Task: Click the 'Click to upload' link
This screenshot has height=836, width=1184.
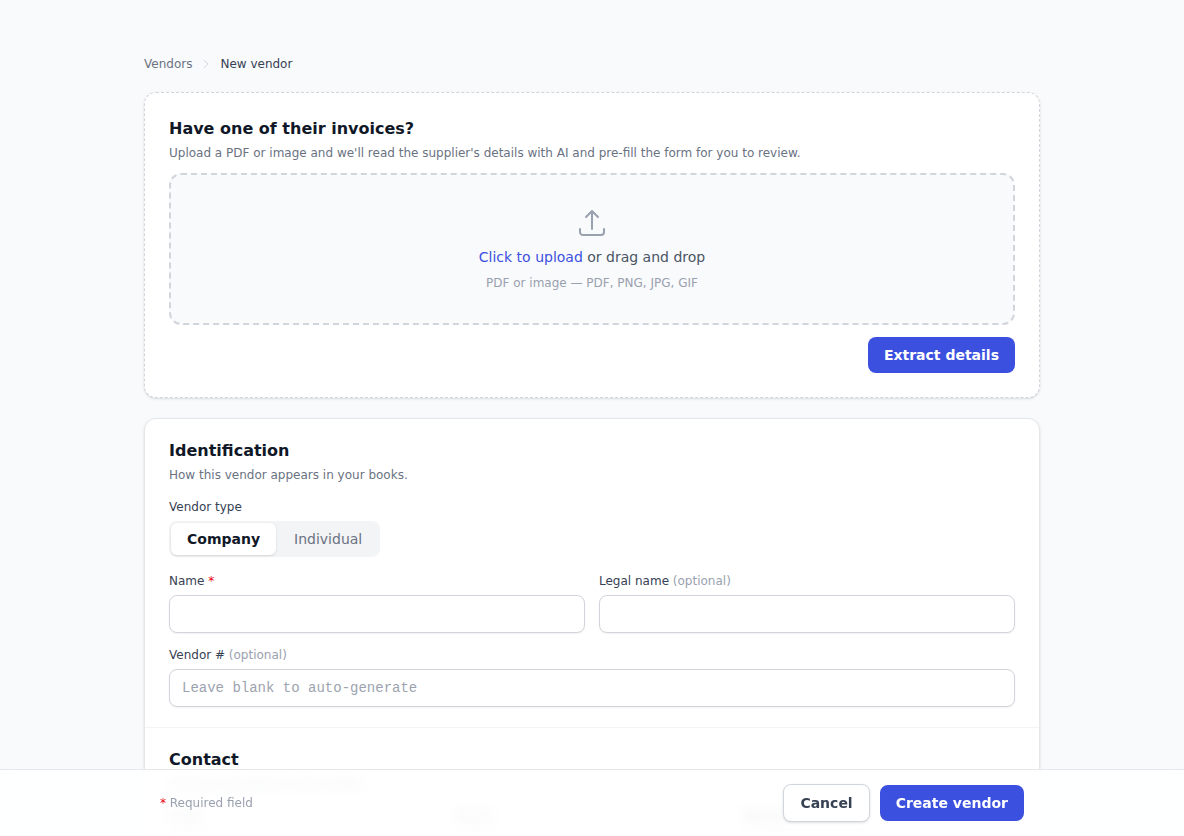Action: tap(530, 257)
